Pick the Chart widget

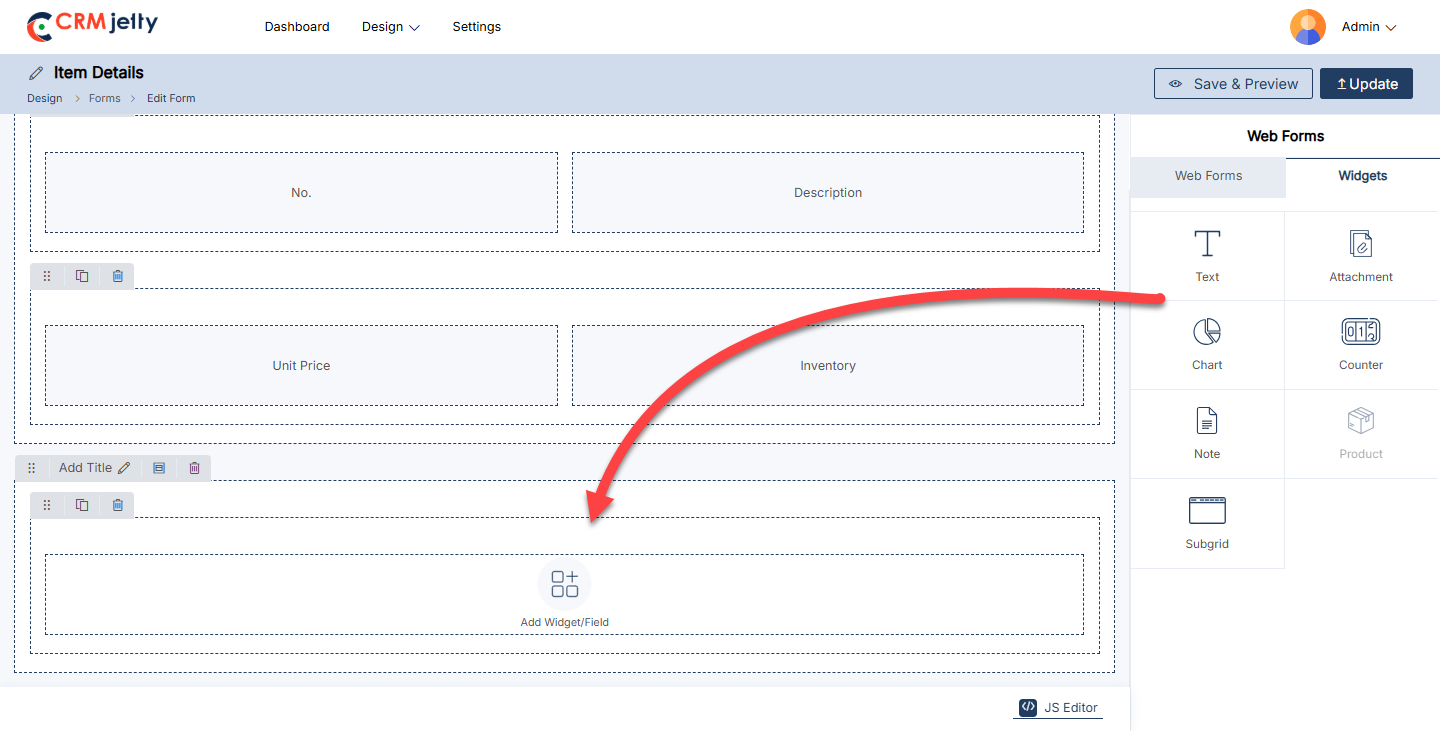pos(1207,332)
